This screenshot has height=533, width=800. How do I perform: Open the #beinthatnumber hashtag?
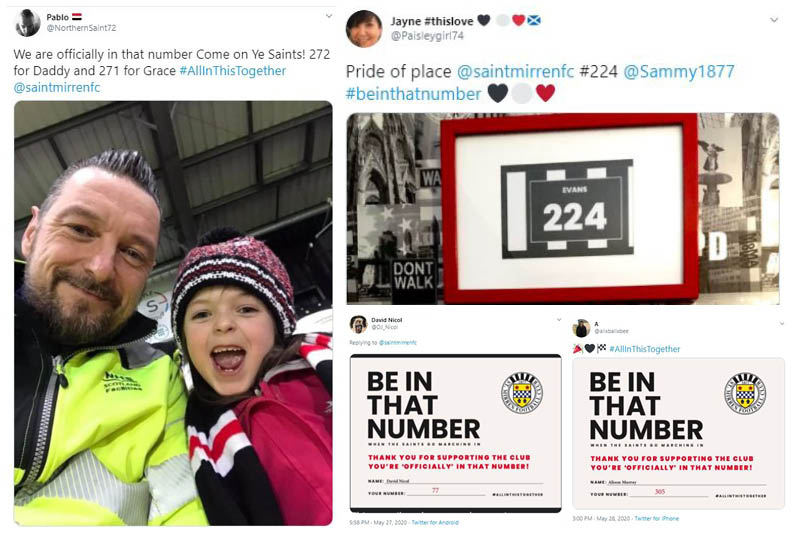[x=413, y=94]
